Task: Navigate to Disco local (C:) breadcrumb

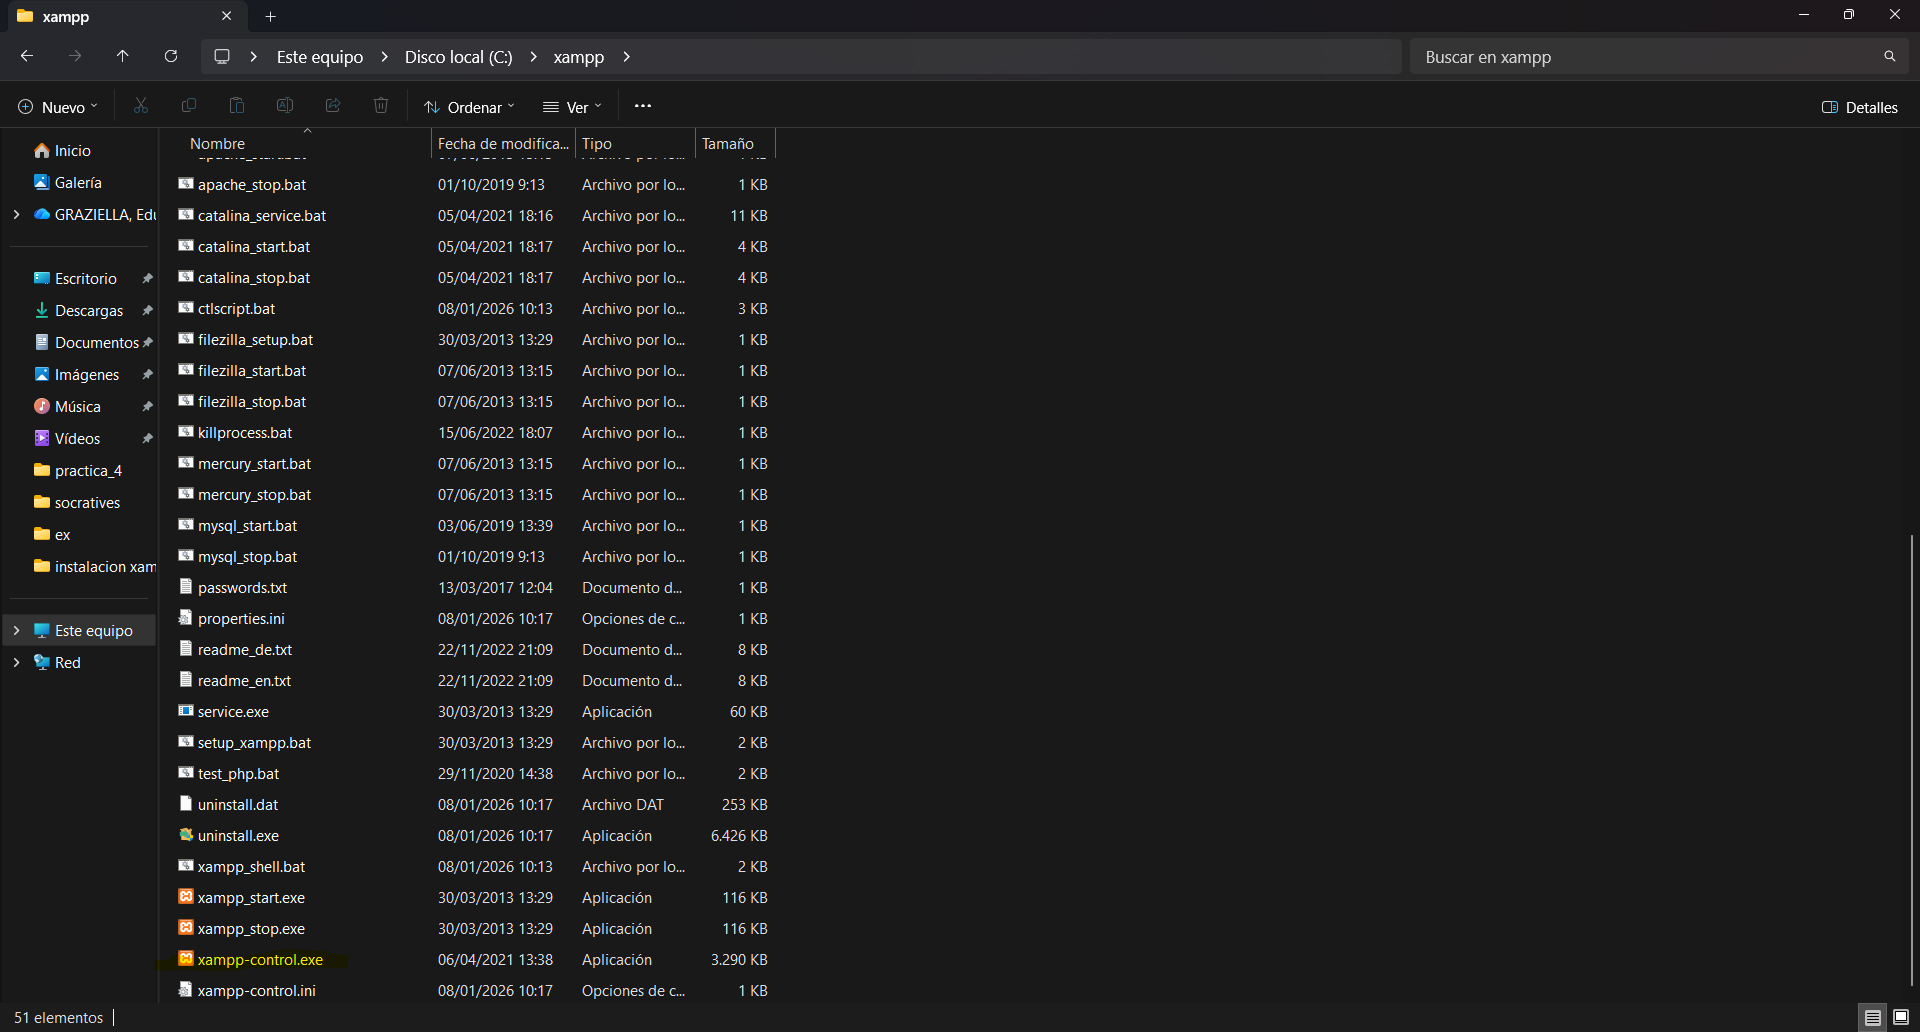Action: point(458,57)
